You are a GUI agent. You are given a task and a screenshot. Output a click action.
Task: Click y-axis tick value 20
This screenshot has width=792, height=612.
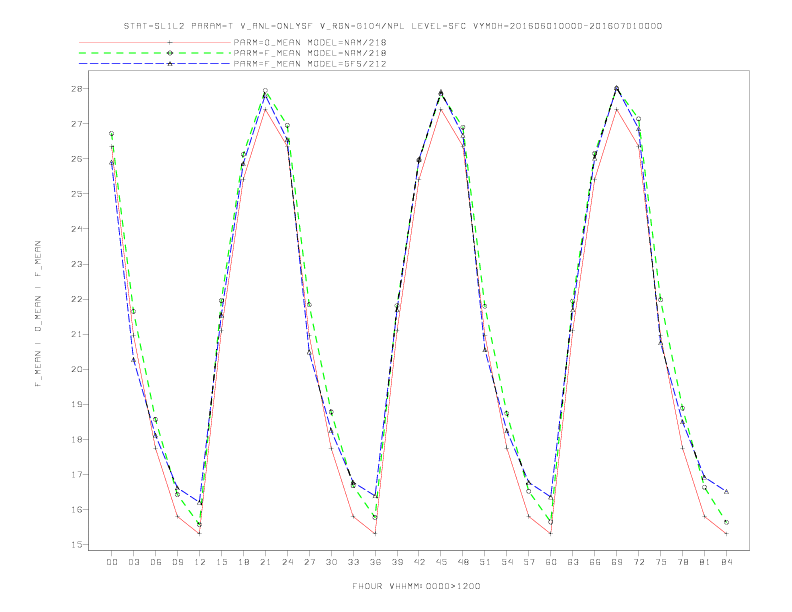(76, 369)
